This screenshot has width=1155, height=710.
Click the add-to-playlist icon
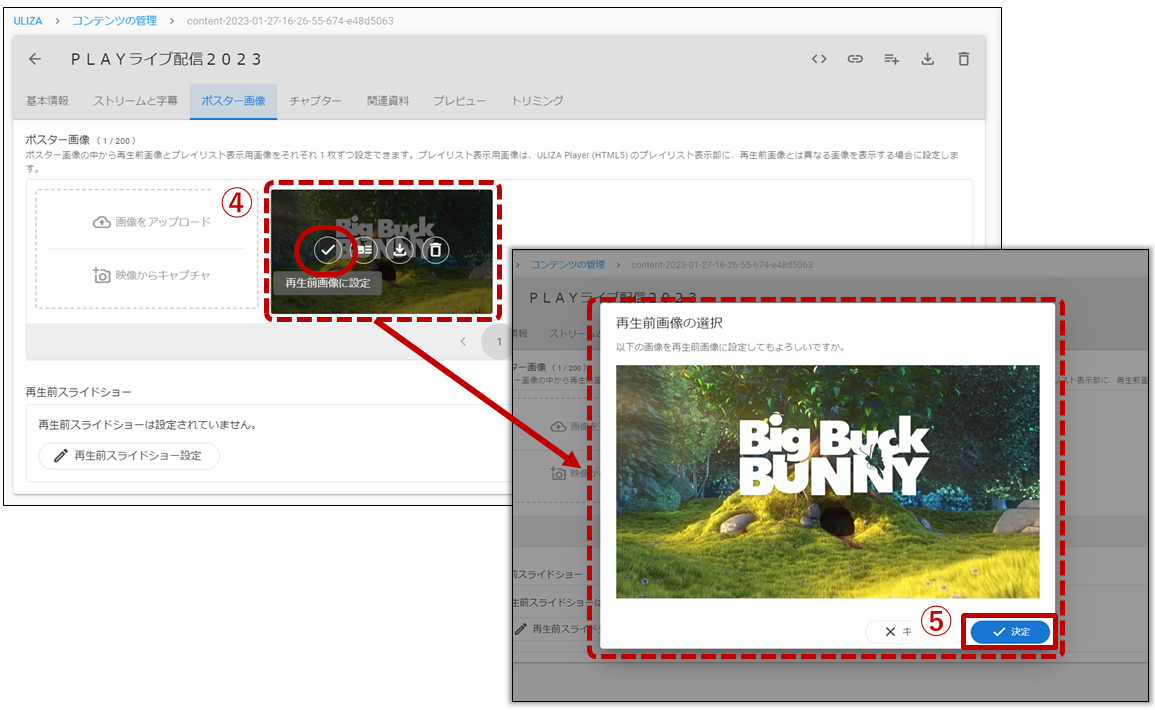[891, 59]
